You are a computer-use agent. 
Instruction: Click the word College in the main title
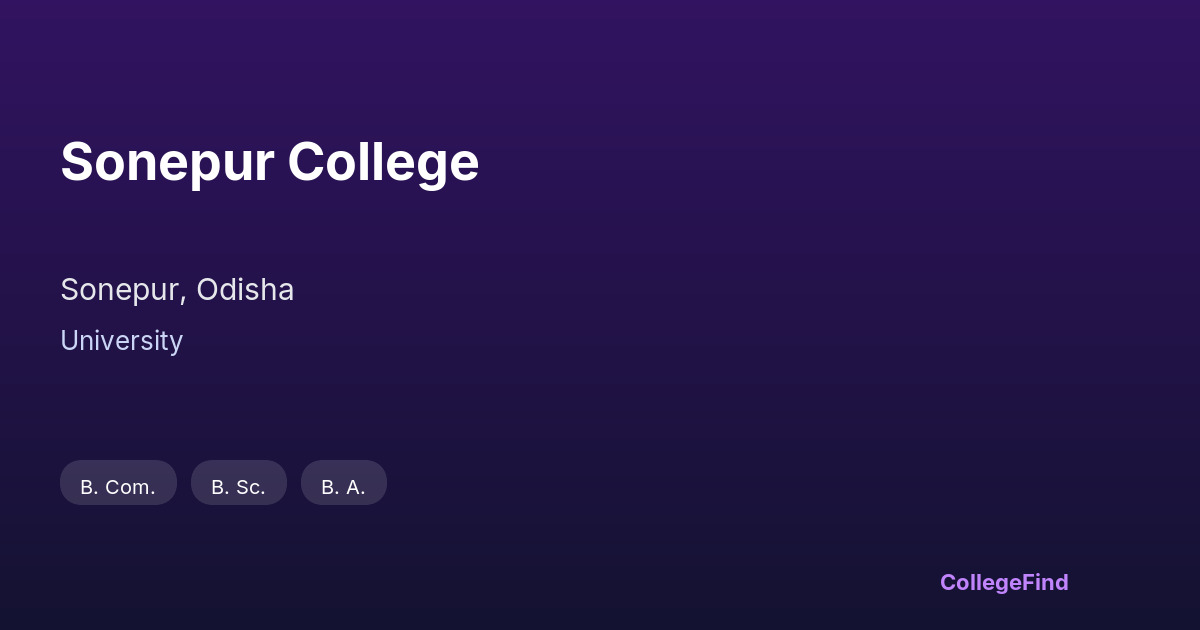click(x=383, y=162)
